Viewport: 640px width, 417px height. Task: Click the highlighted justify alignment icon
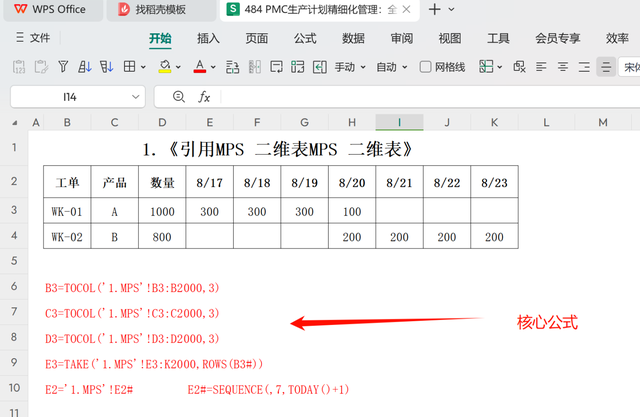[x=606, y=67]
